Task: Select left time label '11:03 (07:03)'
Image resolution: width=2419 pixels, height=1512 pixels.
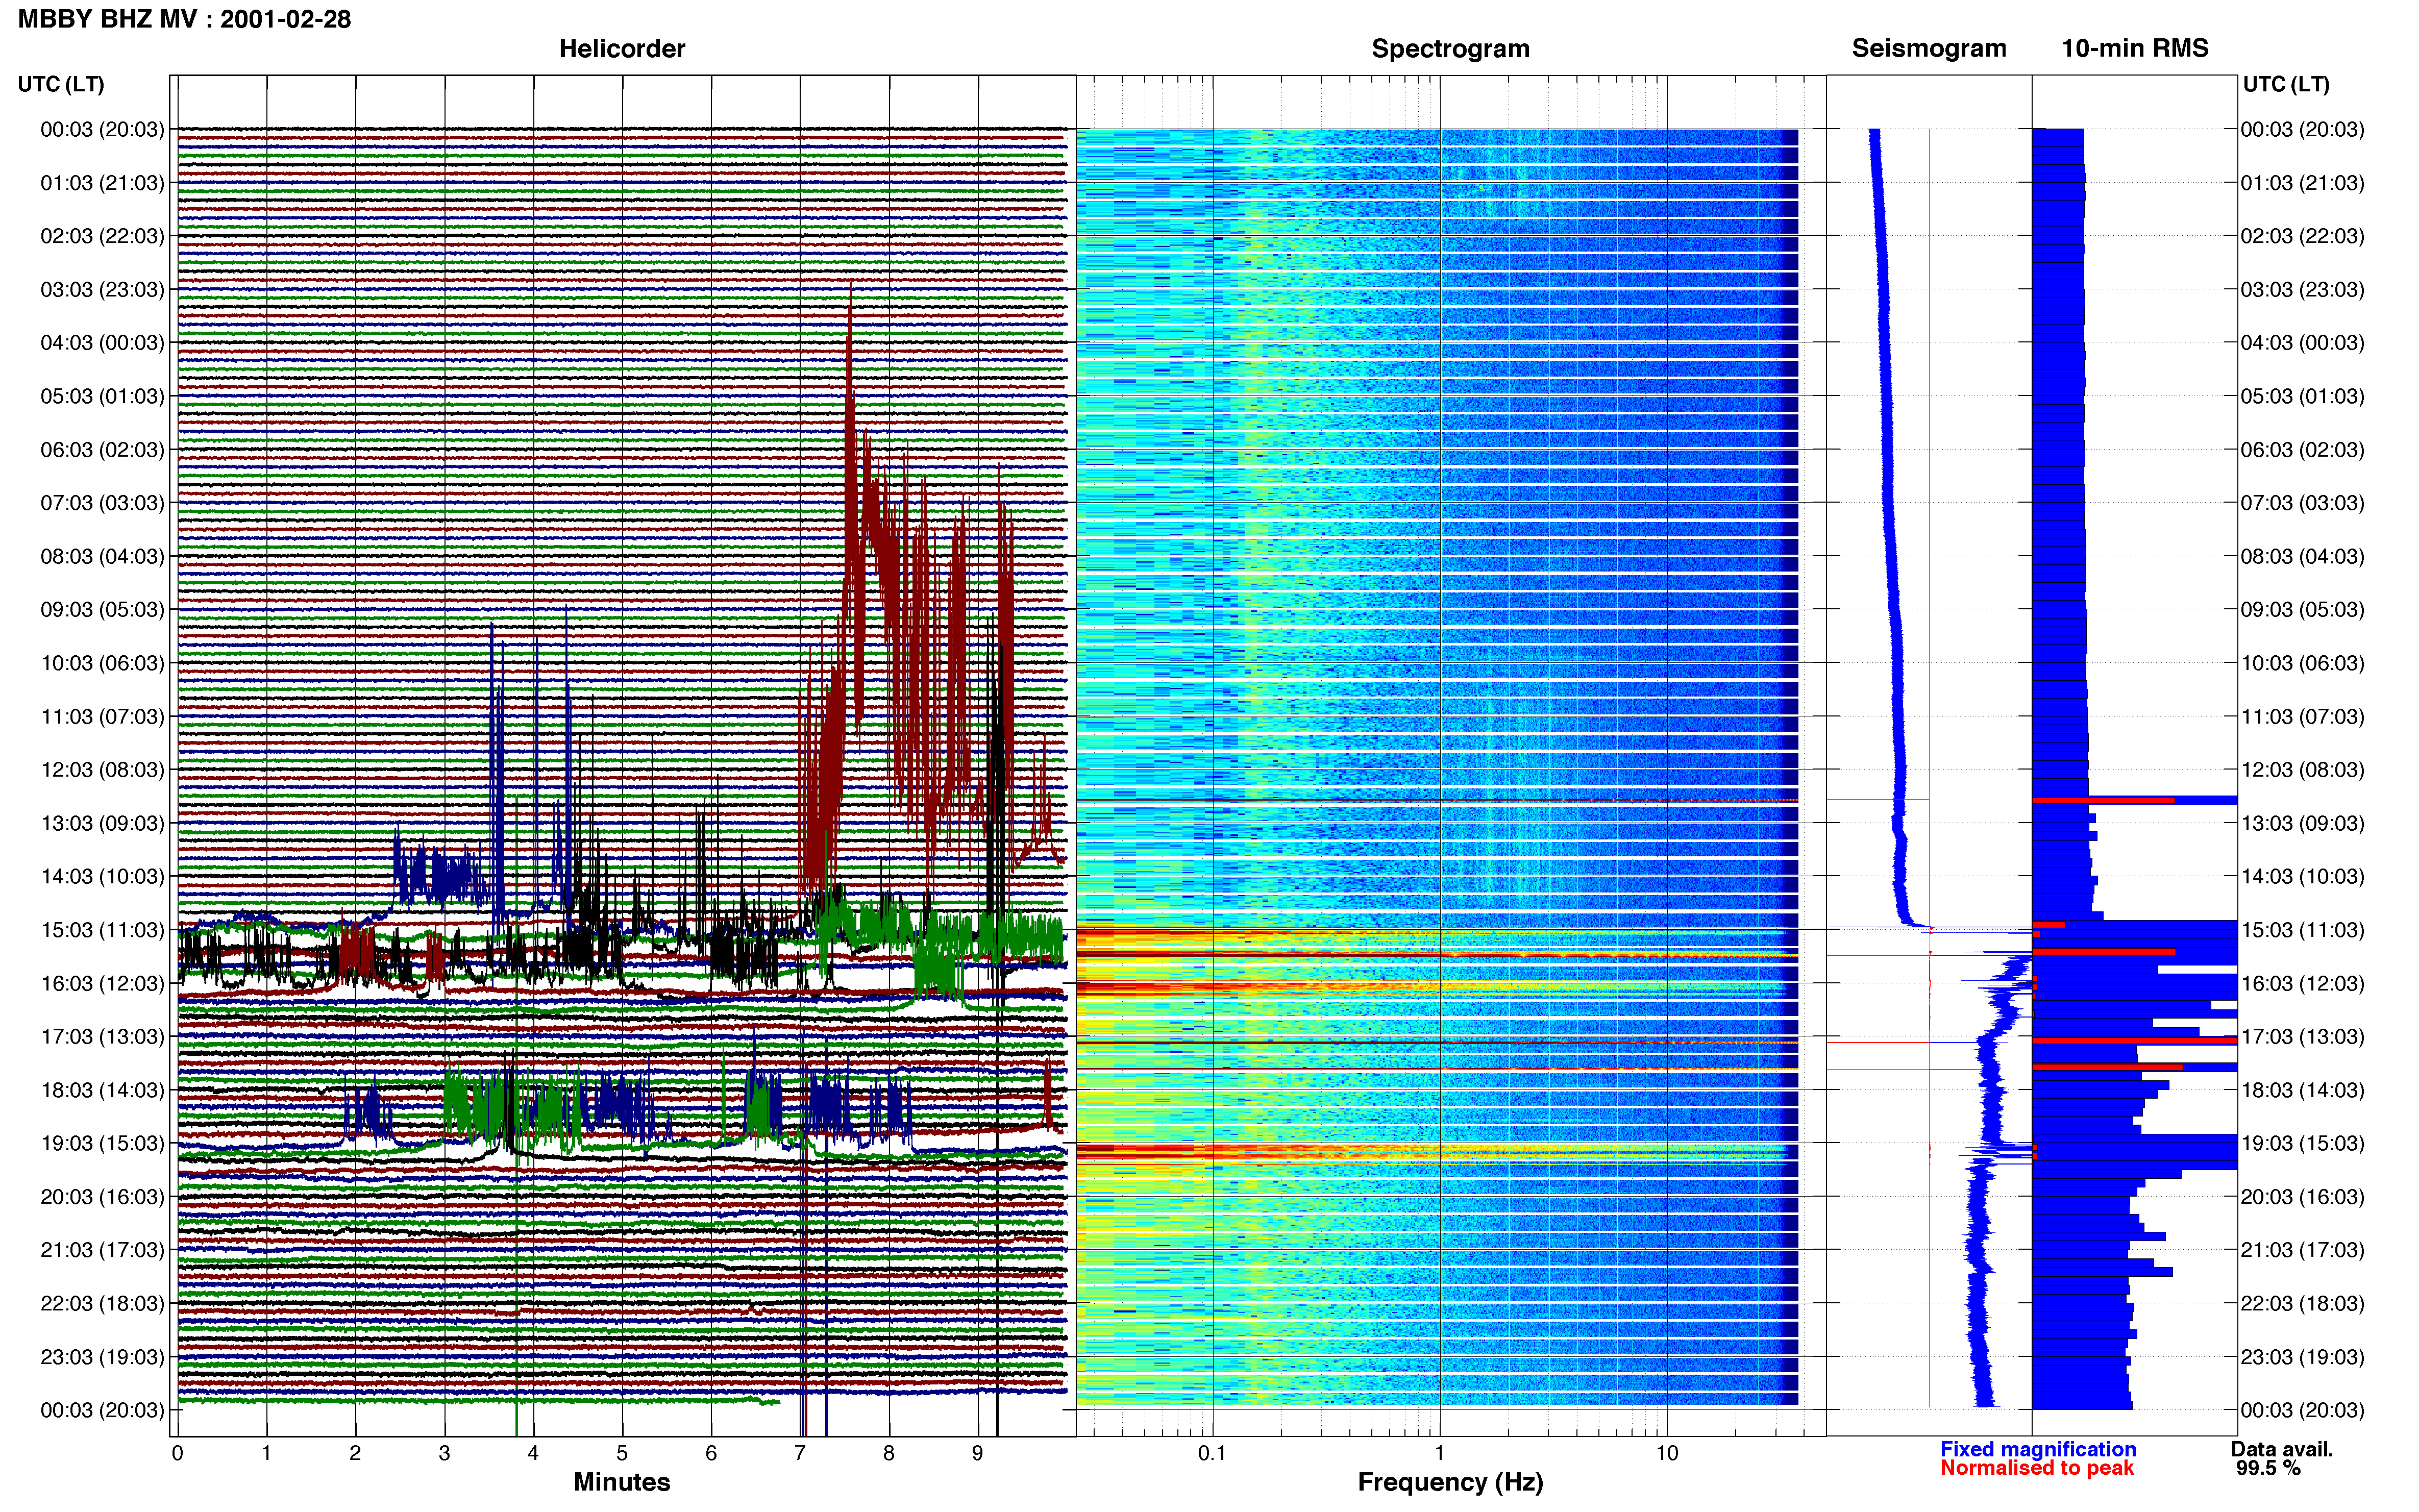Action: click(102, 716)
